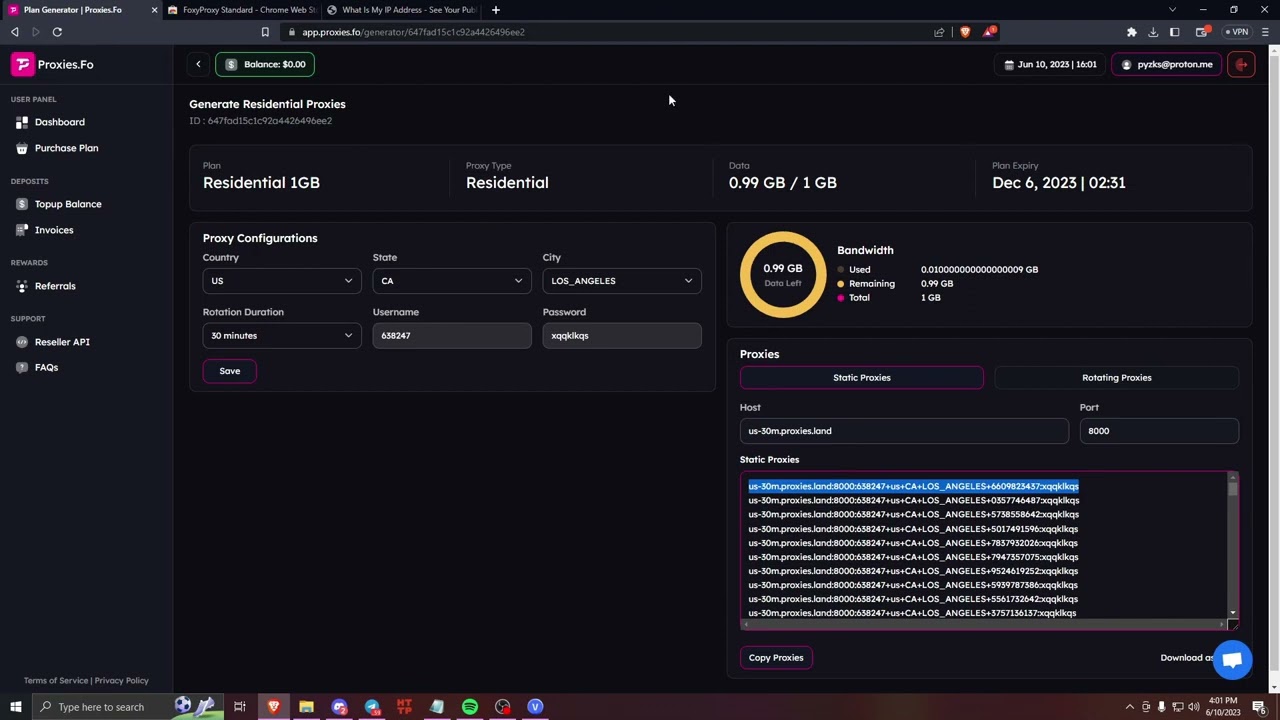This screenshot has width=1280, height=720.
Task: Click the browser address bar URL
Action: (x=413, y=32)
